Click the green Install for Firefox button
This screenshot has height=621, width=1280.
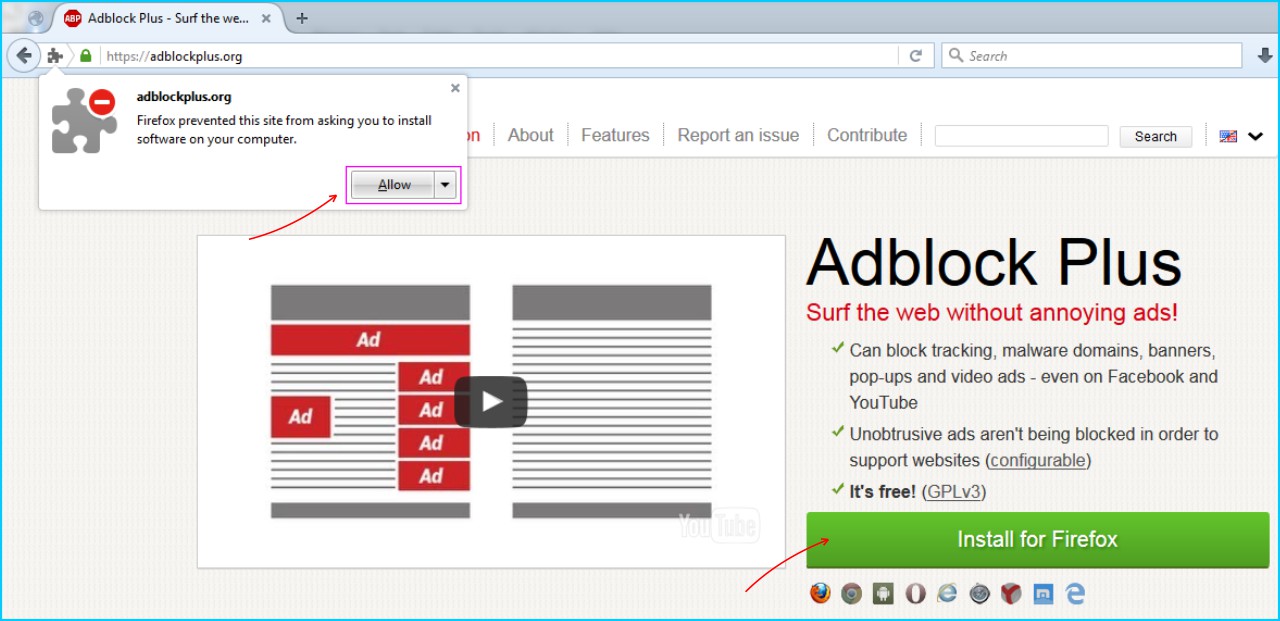click(x=1037, y=540)
